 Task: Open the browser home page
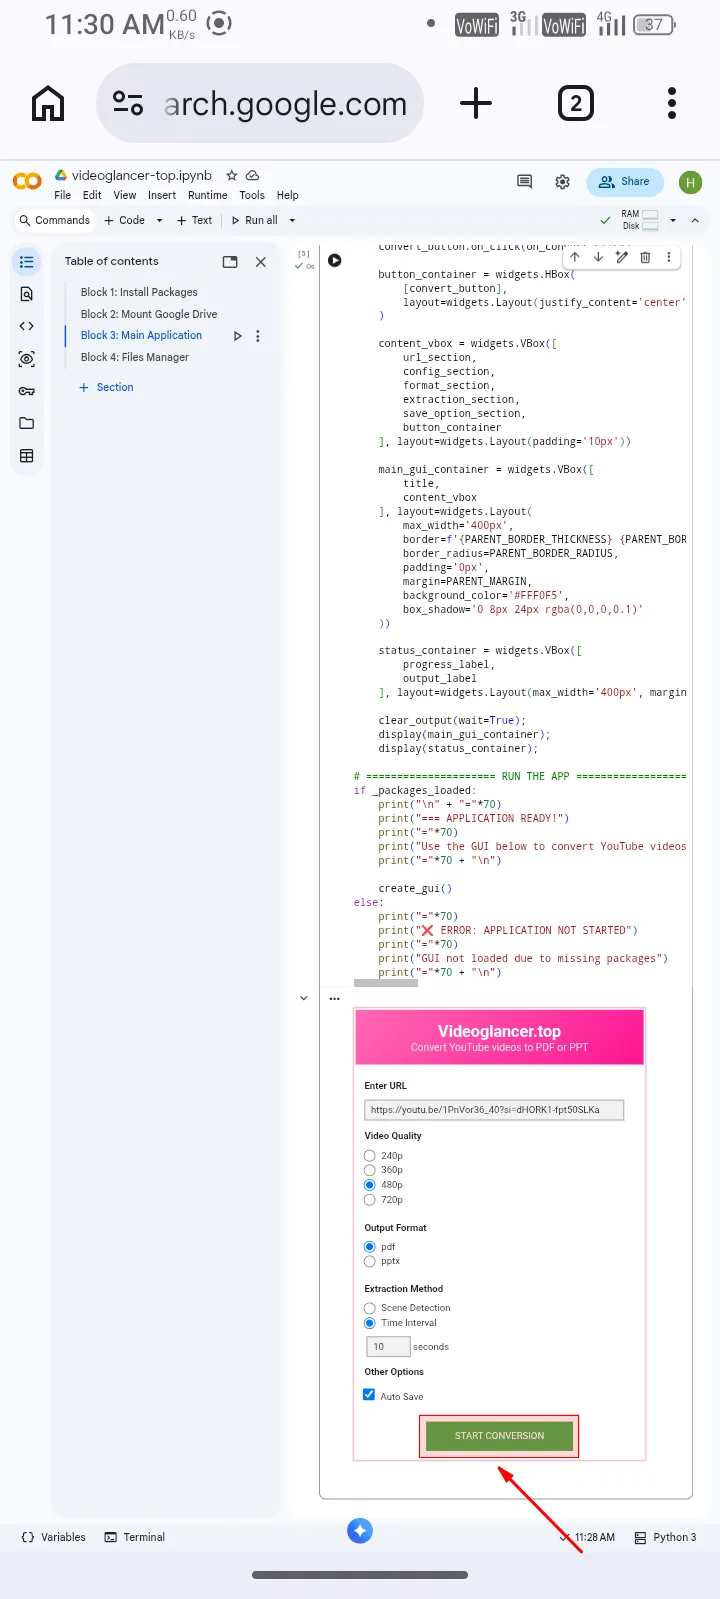coord(48,103)
